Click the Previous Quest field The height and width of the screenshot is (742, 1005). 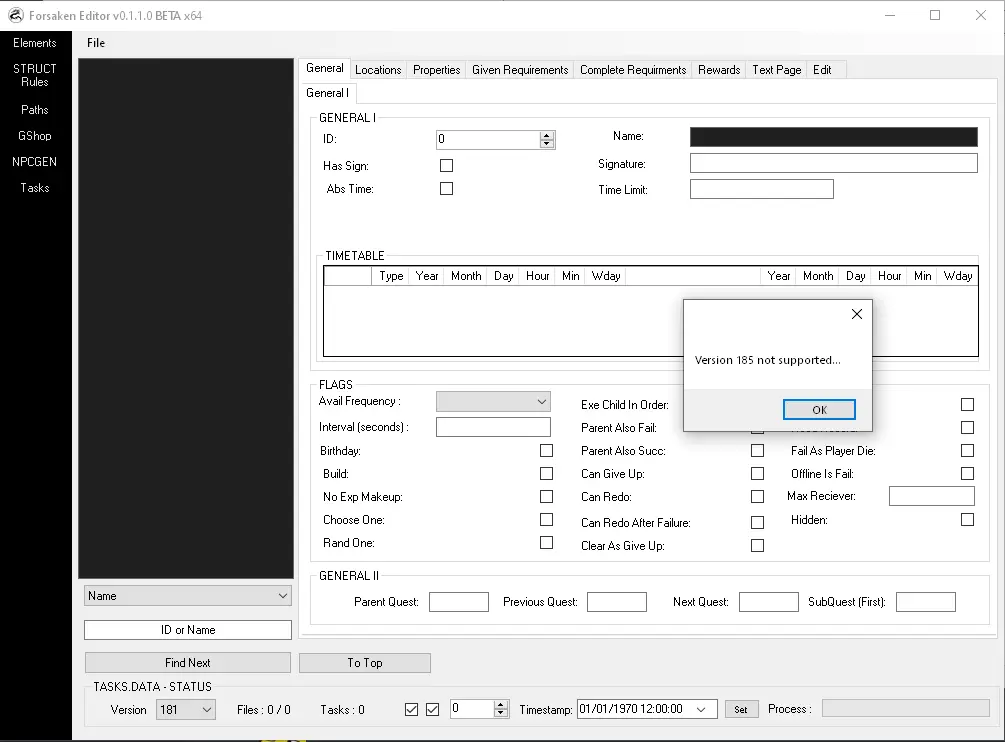point(617,602)
